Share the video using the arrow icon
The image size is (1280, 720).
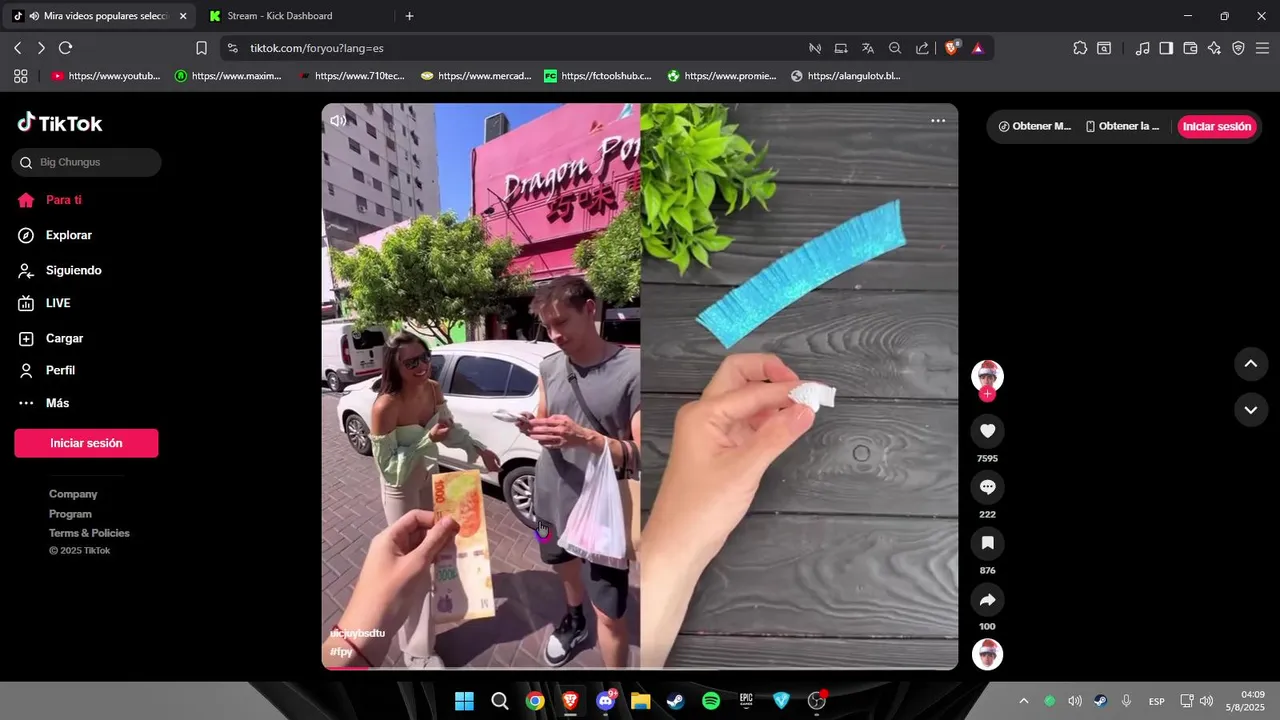pos(987,600)
